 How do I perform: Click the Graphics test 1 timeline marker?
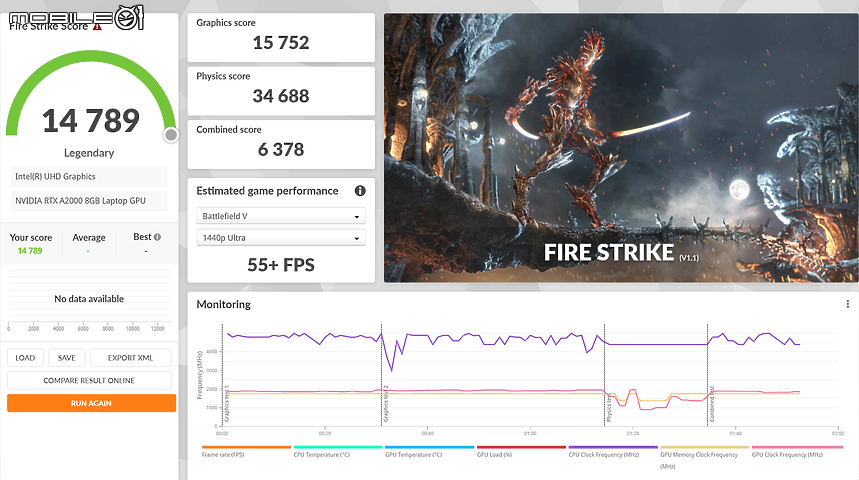point(226,403)
